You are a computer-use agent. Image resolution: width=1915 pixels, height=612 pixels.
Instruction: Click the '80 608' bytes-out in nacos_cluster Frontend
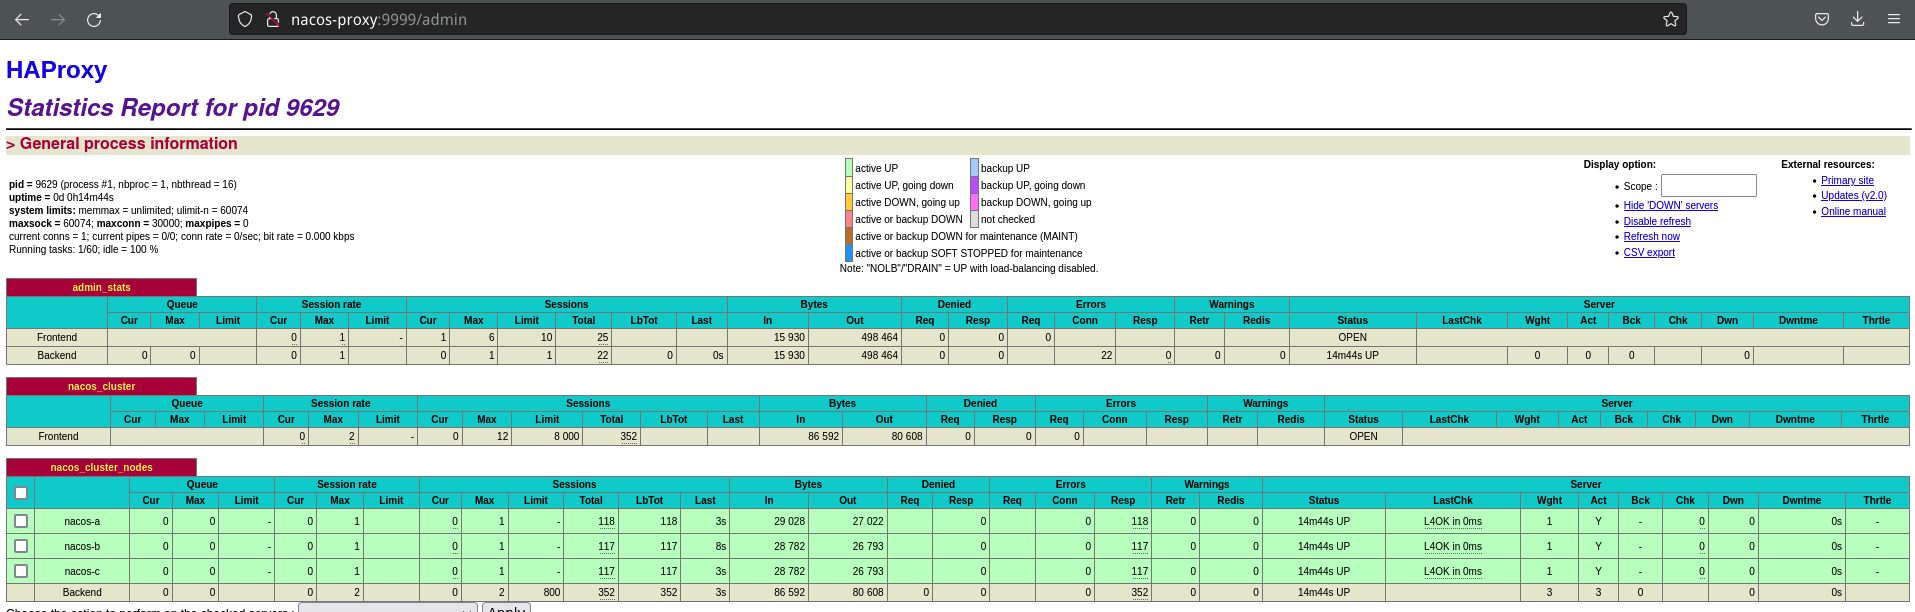pyautogui.click(x=907, y=437)
